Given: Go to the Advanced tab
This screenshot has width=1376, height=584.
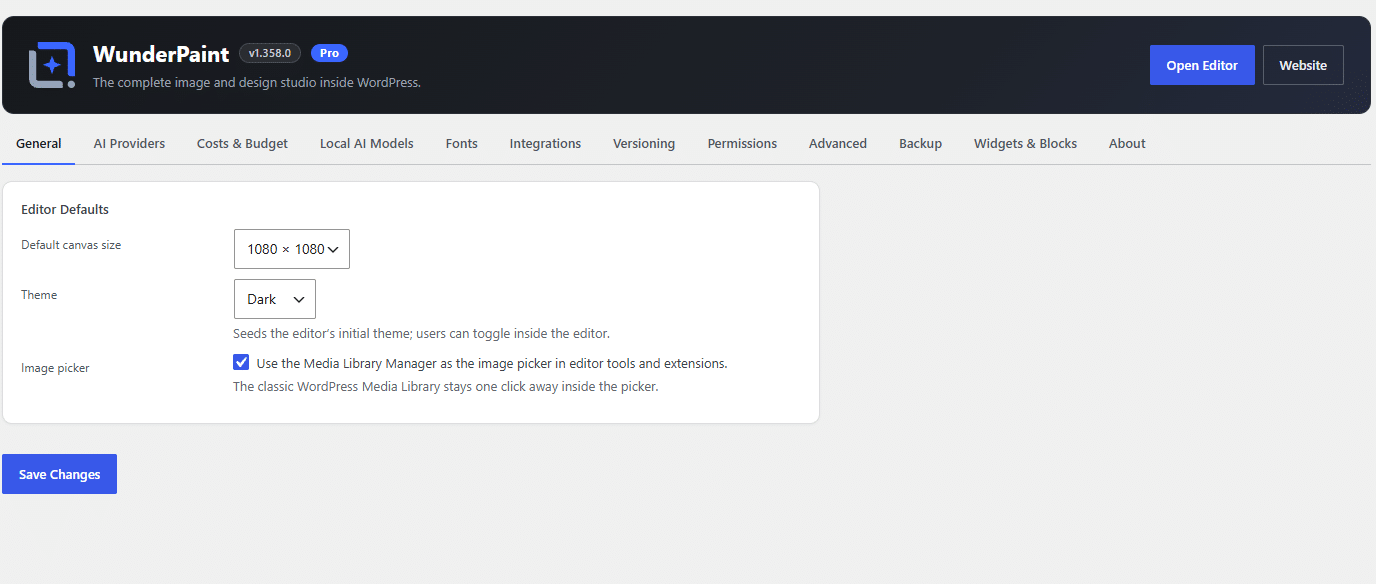Looking at the screenshot, I should pyautogui.click(x=838, y=143).
